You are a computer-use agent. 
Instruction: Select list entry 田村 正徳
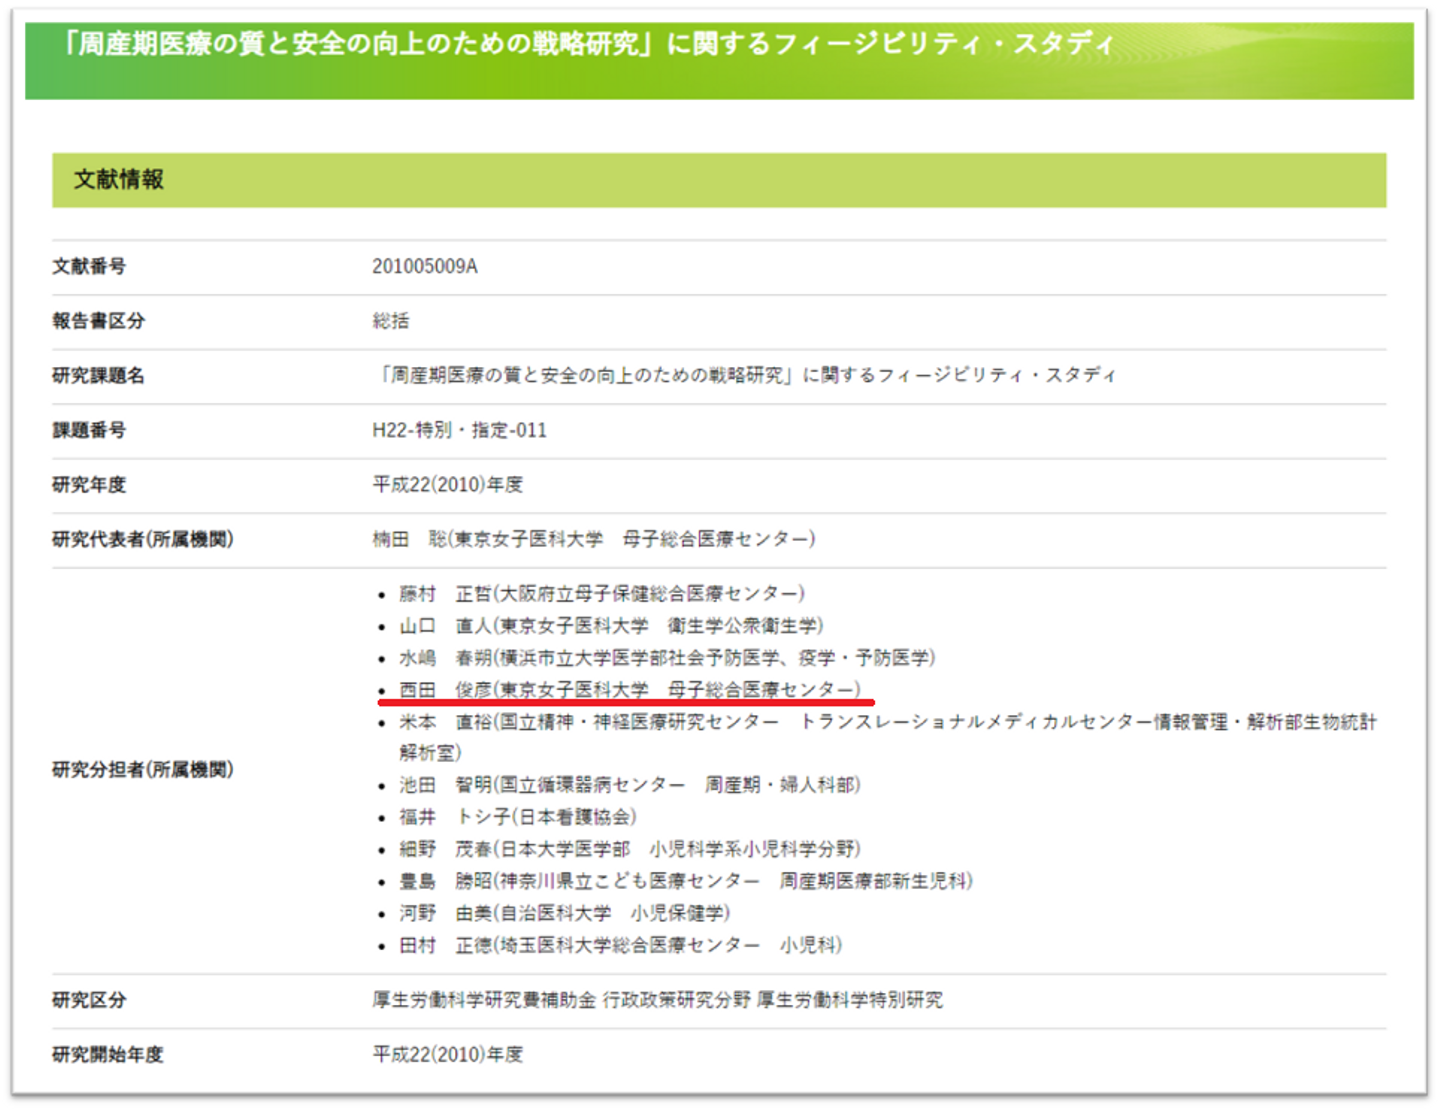pyautogui.click(x=621, y=945)
